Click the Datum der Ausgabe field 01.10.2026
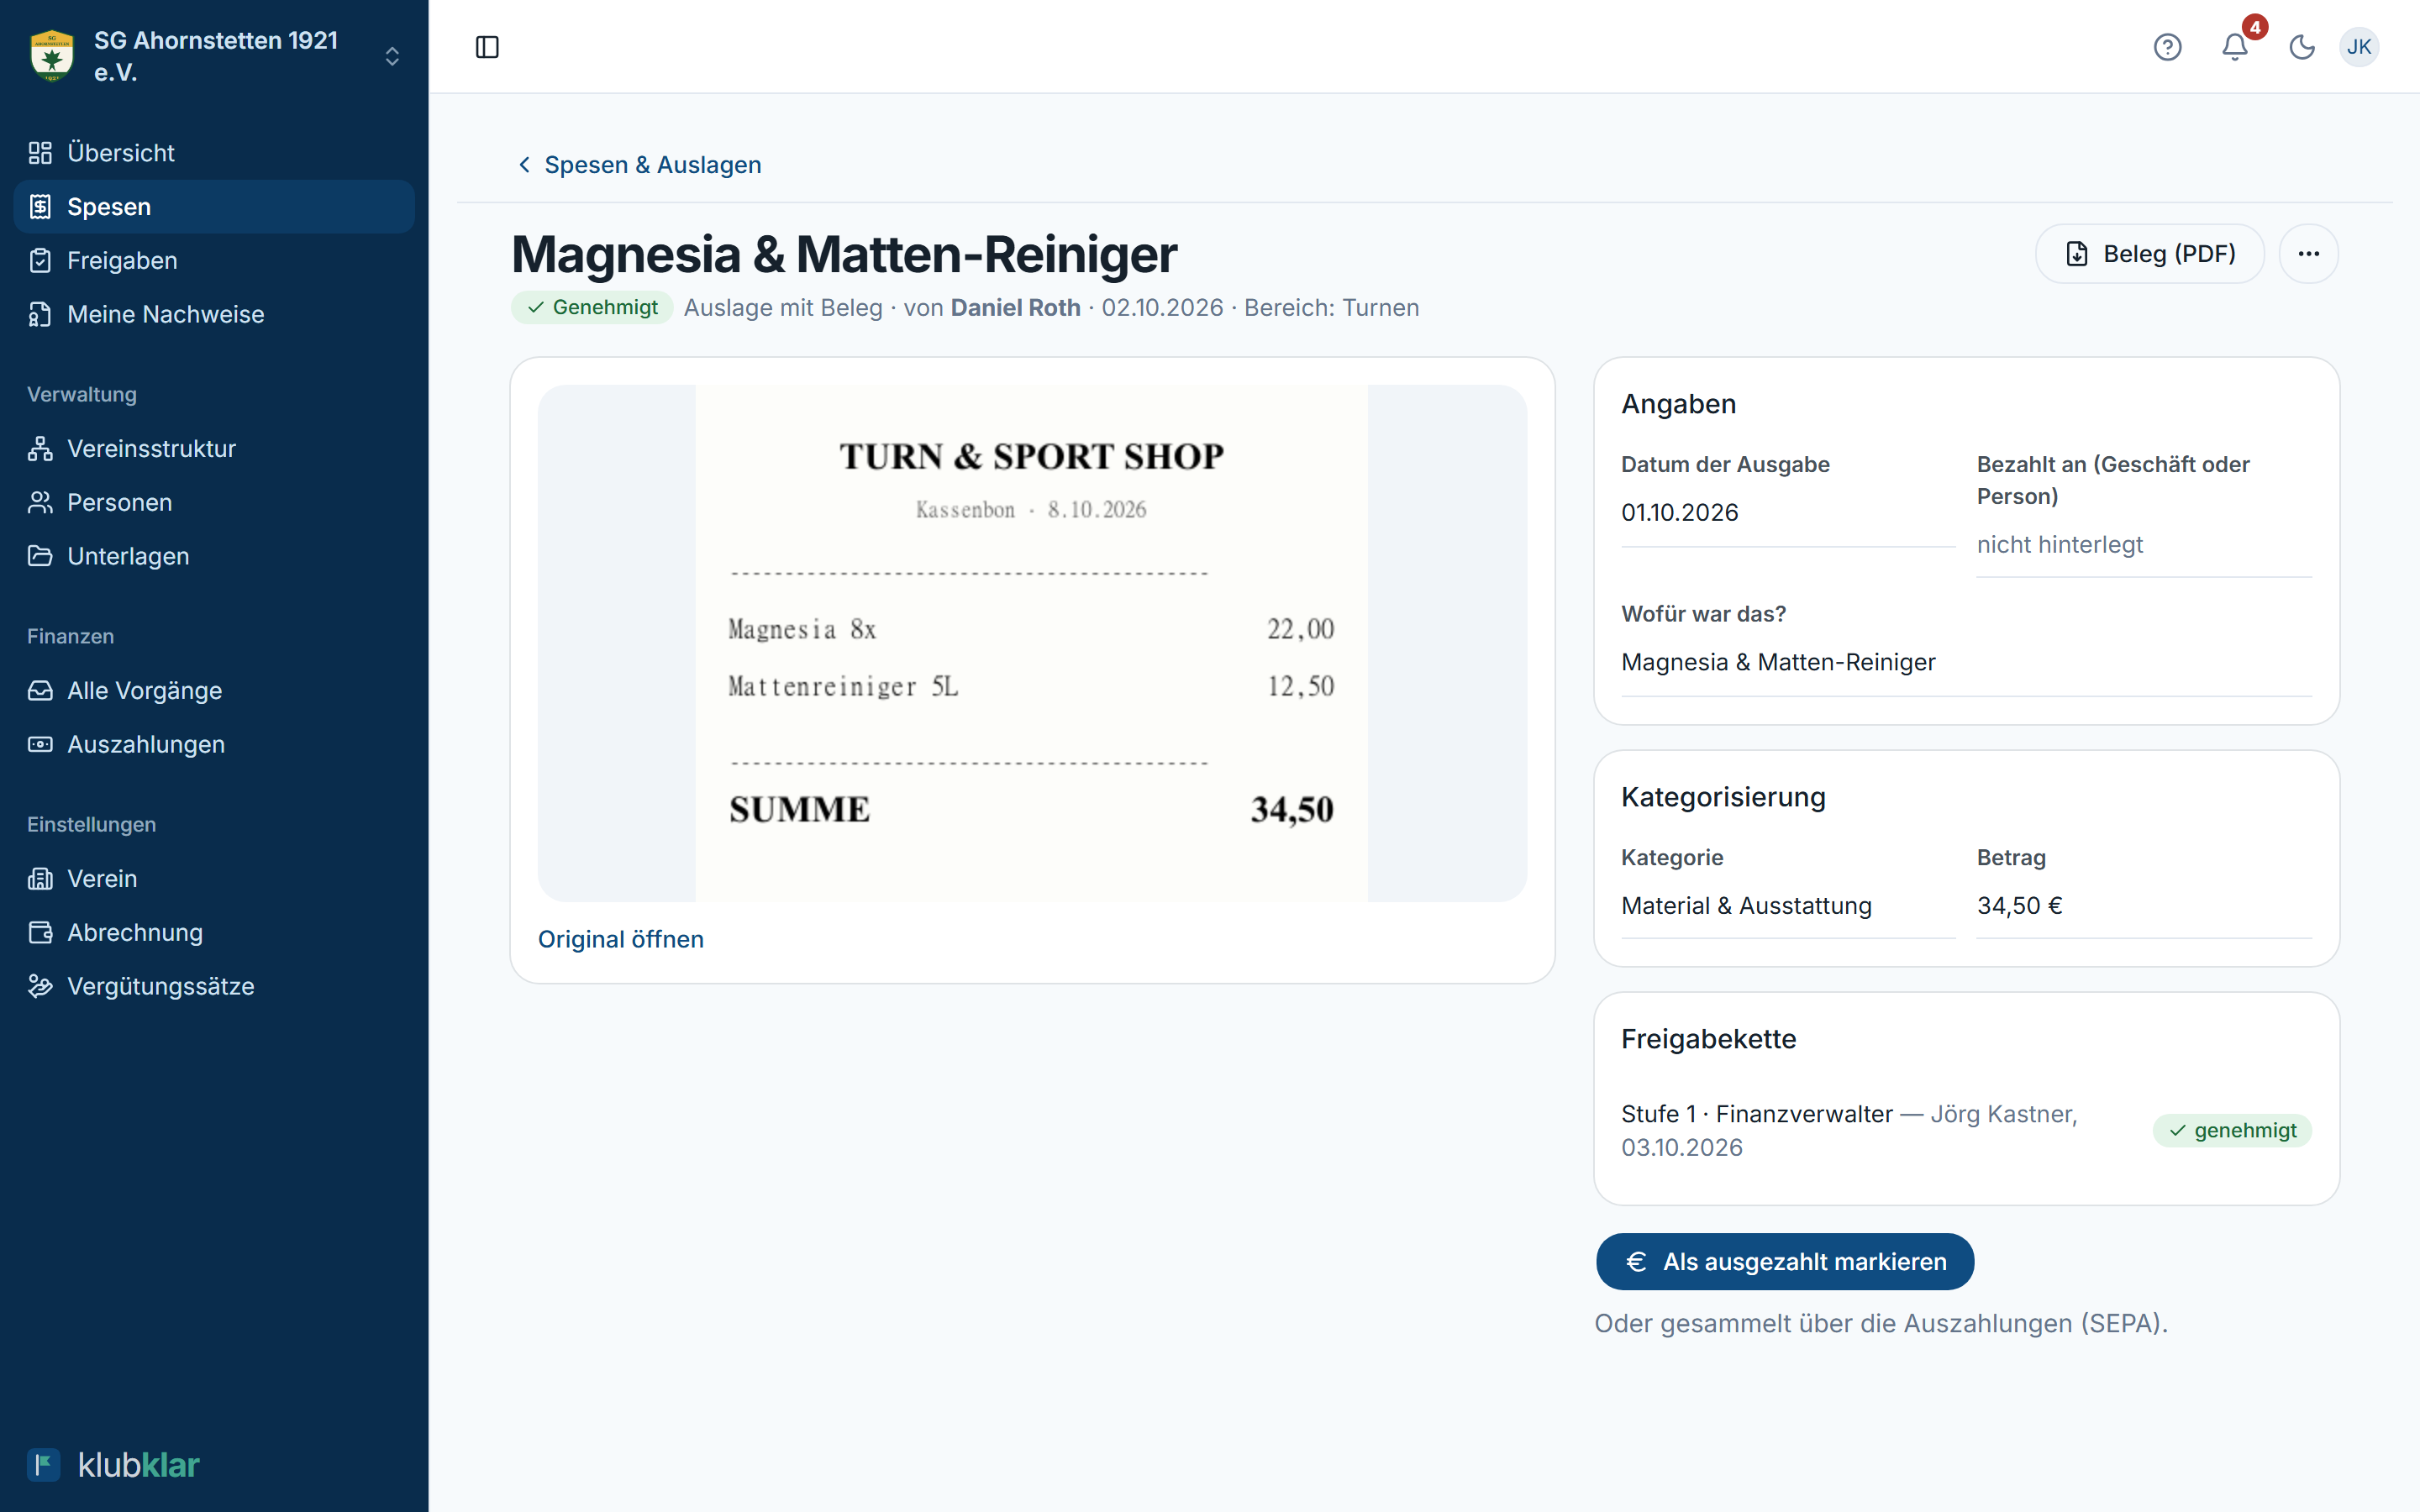This screenshot has width=2420, height=1512. click(1788, 513)
